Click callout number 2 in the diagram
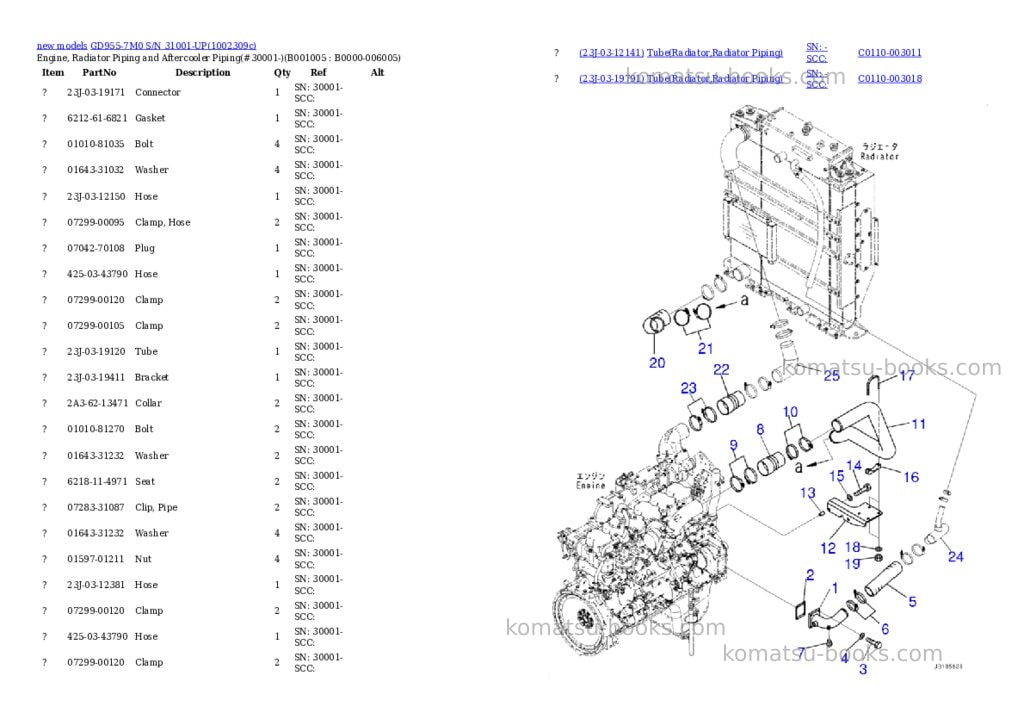 (x=810, y=575)
